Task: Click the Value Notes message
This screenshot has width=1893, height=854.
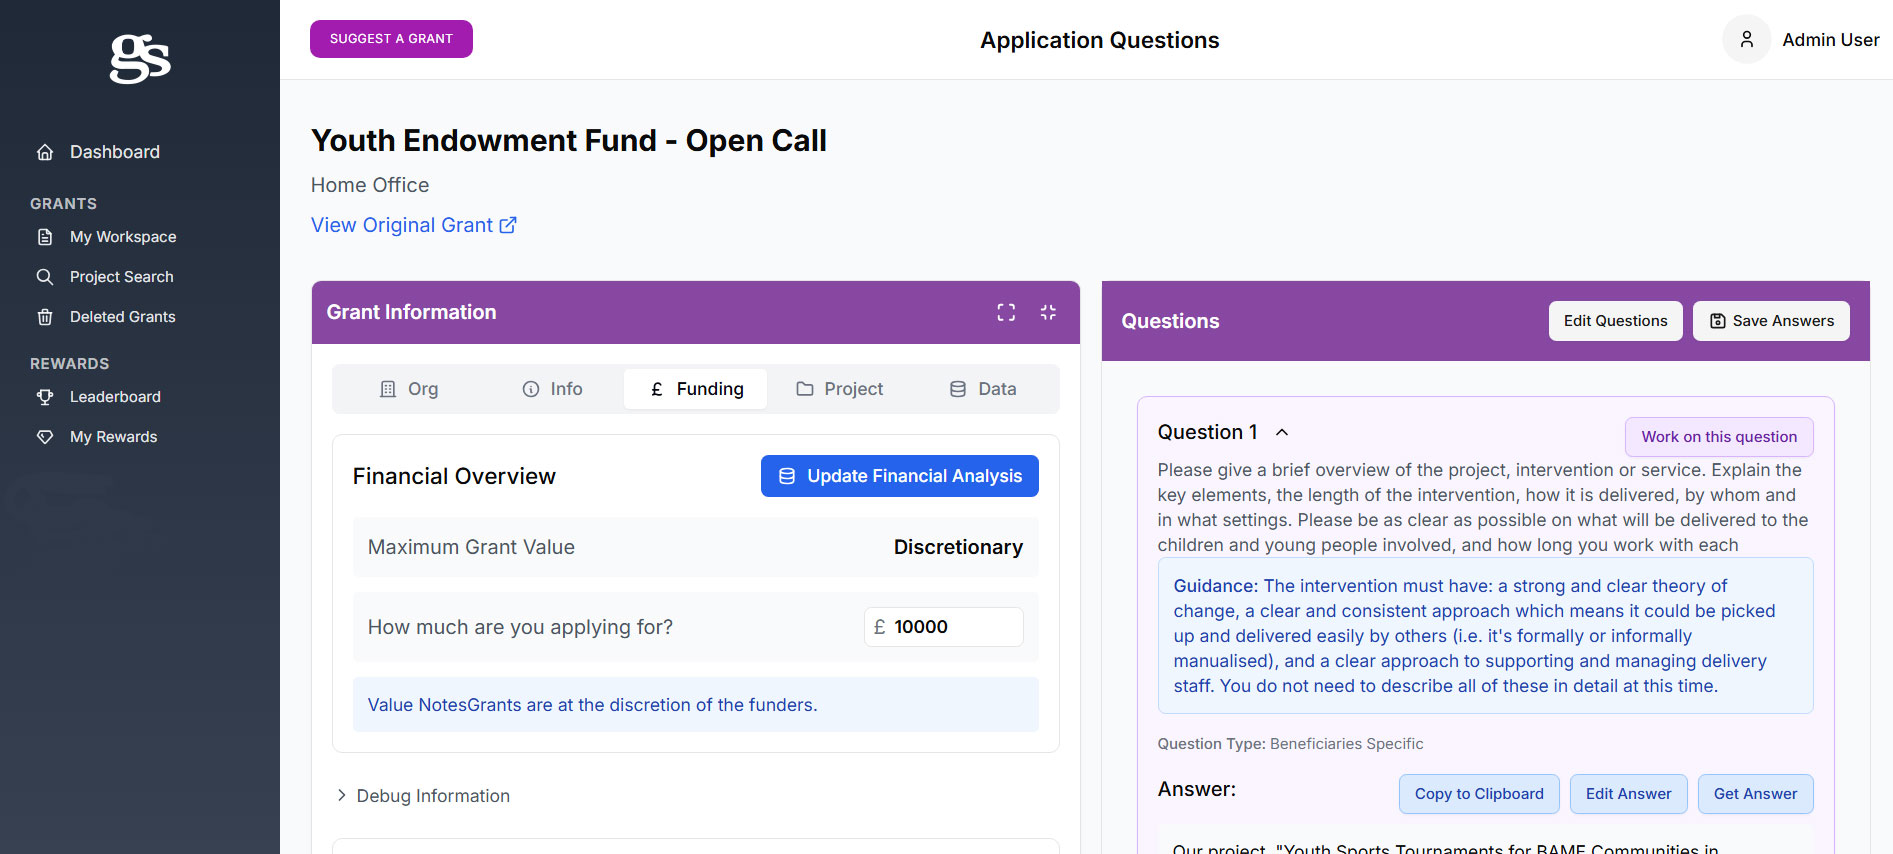Action: coord(695,705)
